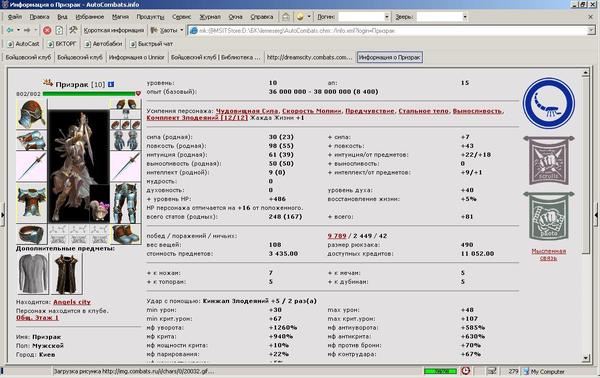Click the clock icon in status bar
Image resolution: width=600 pixels, height=378 pixels.
(466, 371)
